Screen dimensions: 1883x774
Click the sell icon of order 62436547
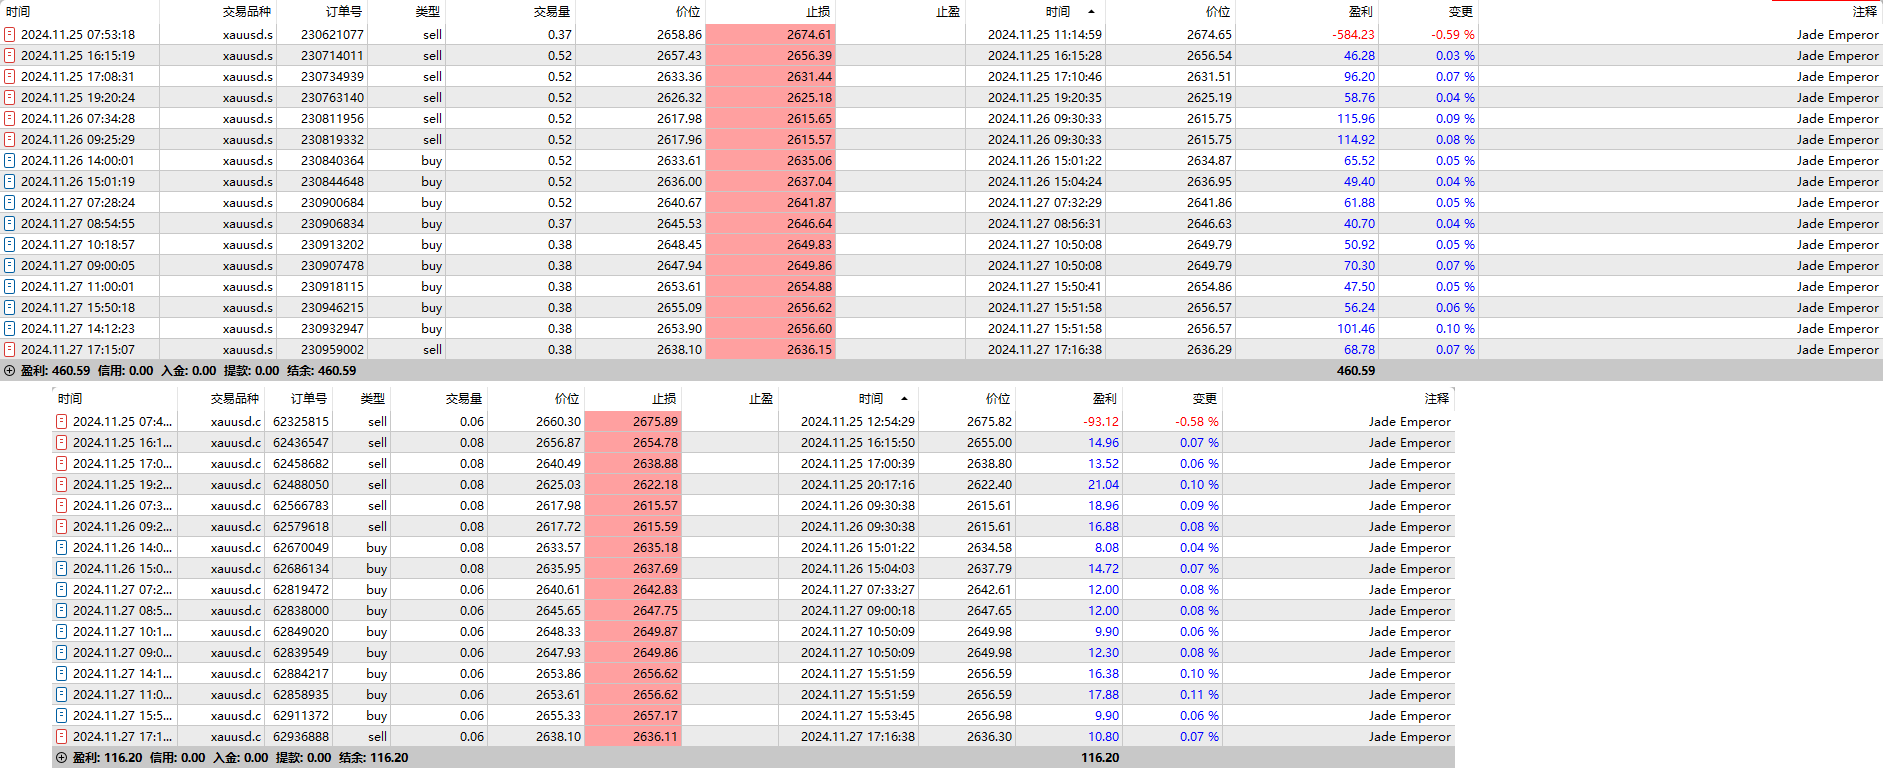[62, 442]
